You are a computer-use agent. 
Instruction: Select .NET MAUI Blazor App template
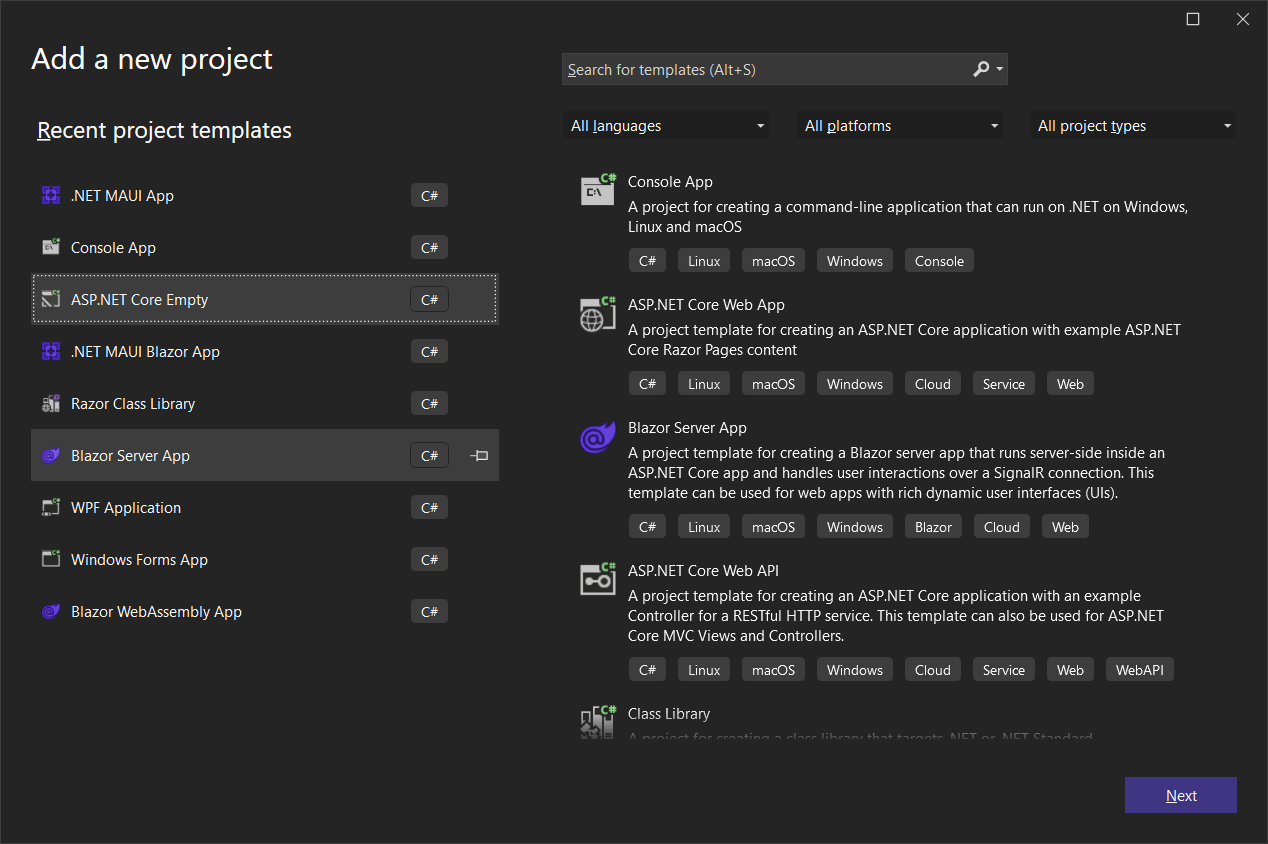(x=265, y=352)
